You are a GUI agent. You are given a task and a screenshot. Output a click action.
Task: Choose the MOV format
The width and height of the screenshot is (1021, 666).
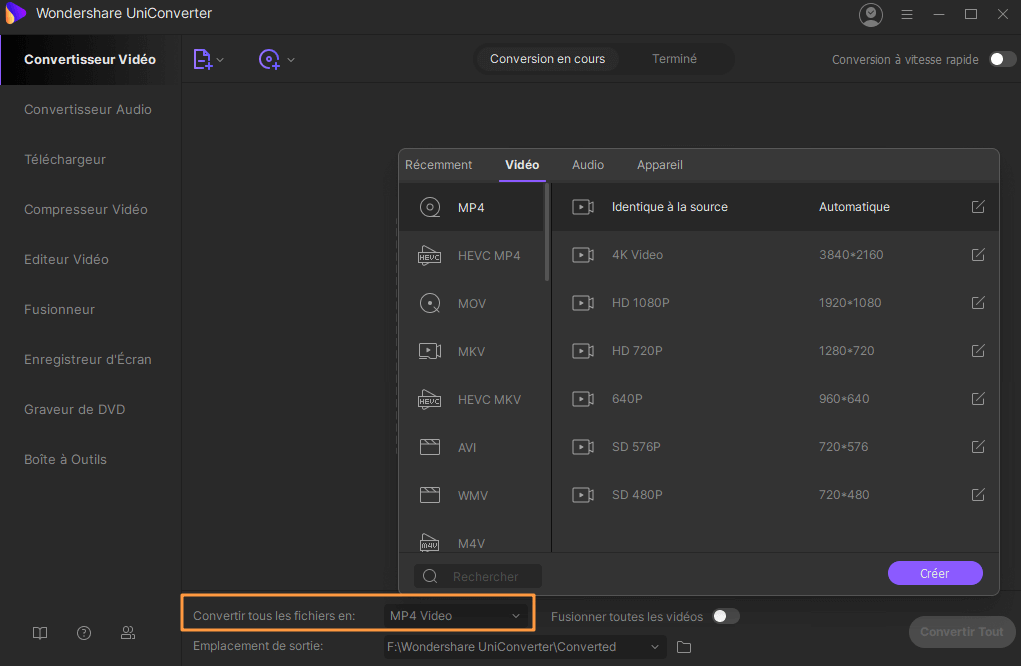coord(471,303)
